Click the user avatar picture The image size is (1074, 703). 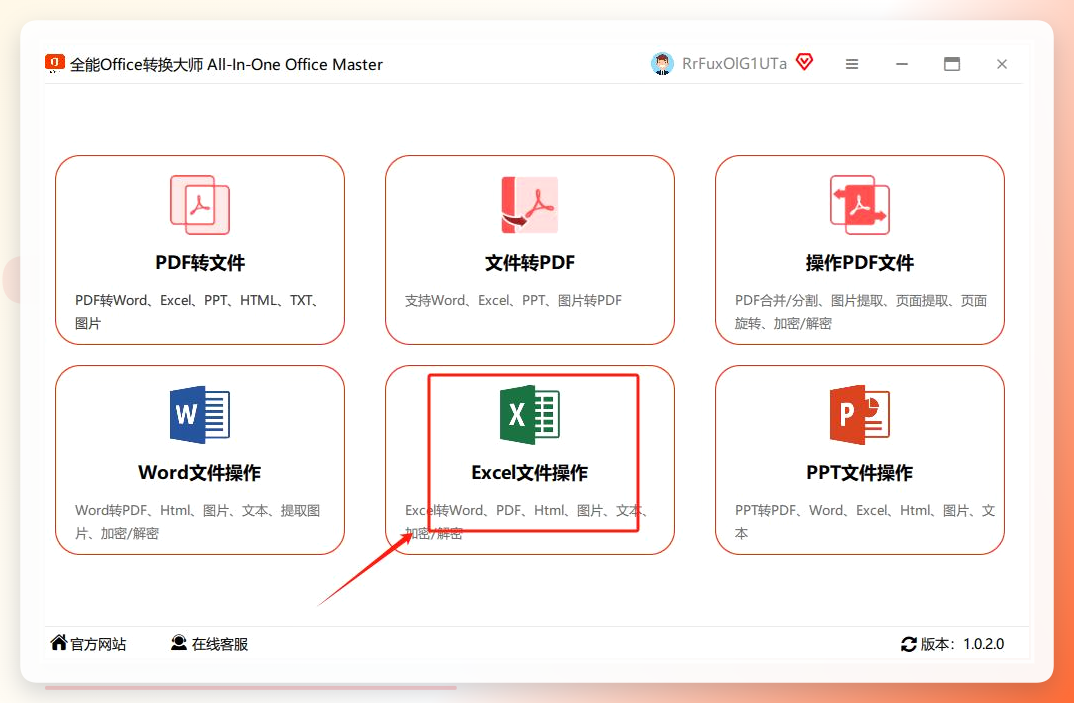pos(662,64)
